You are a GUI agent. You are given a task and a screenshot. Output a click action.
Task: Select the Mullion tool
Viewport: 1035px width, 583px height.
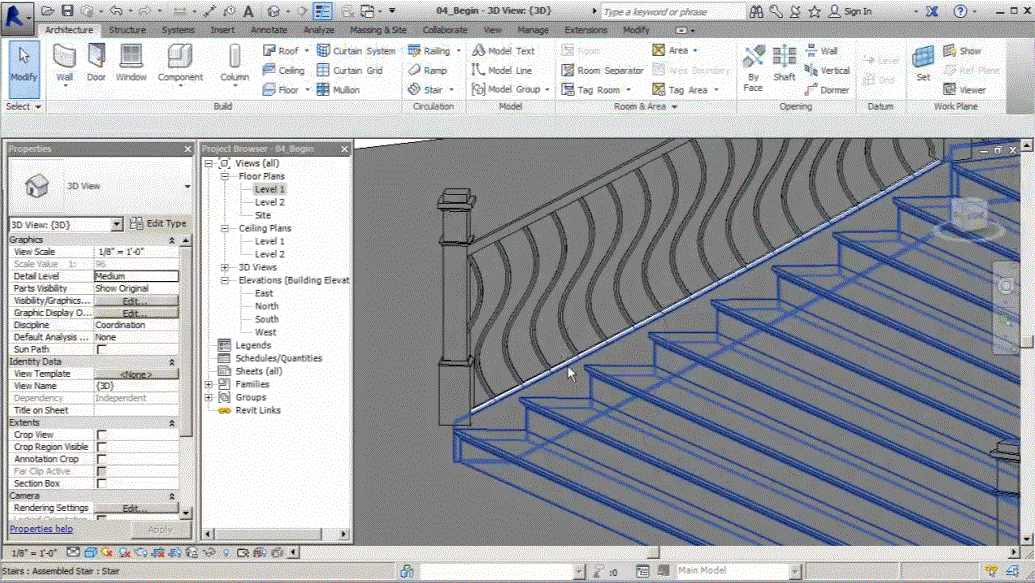(338, 89)
